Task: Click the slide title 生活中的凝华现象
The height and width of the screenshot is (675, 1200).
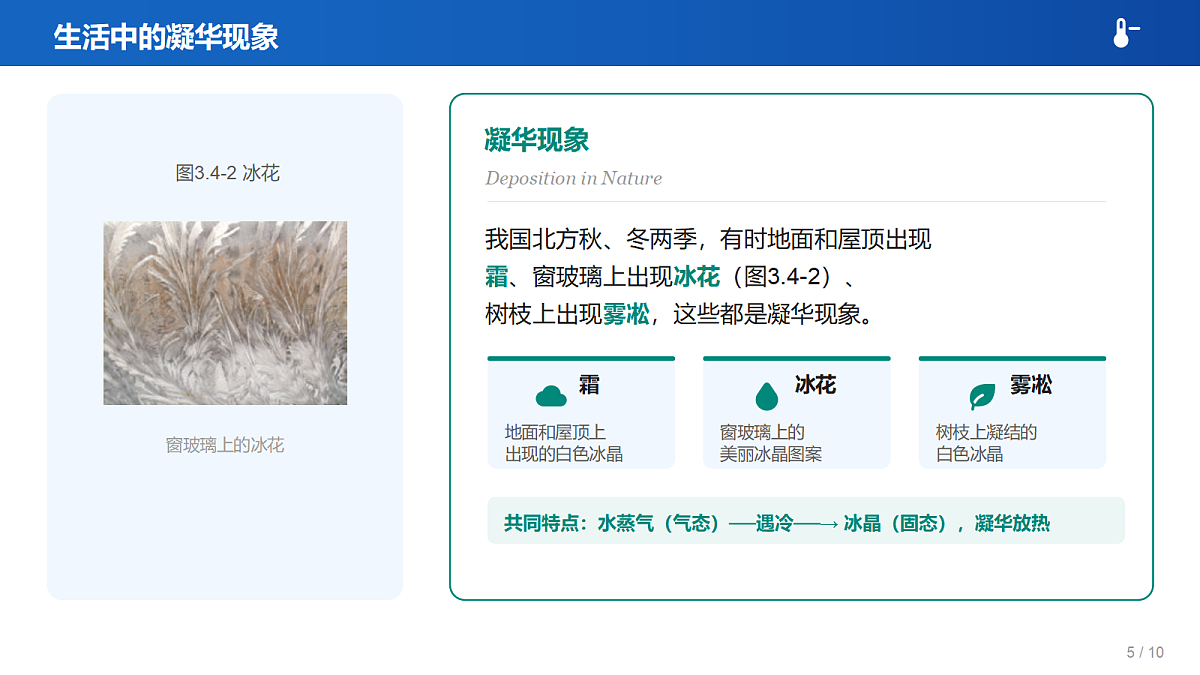Action: click(166, 37)
